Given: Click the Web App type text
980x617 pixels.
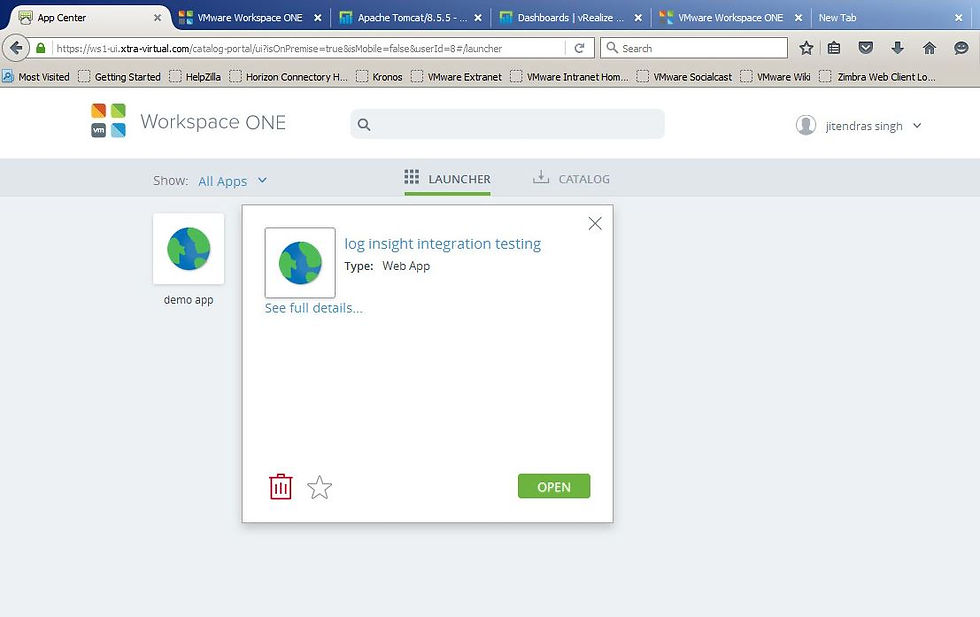Looking at the screenshot, I should click(x=406, y=266).
